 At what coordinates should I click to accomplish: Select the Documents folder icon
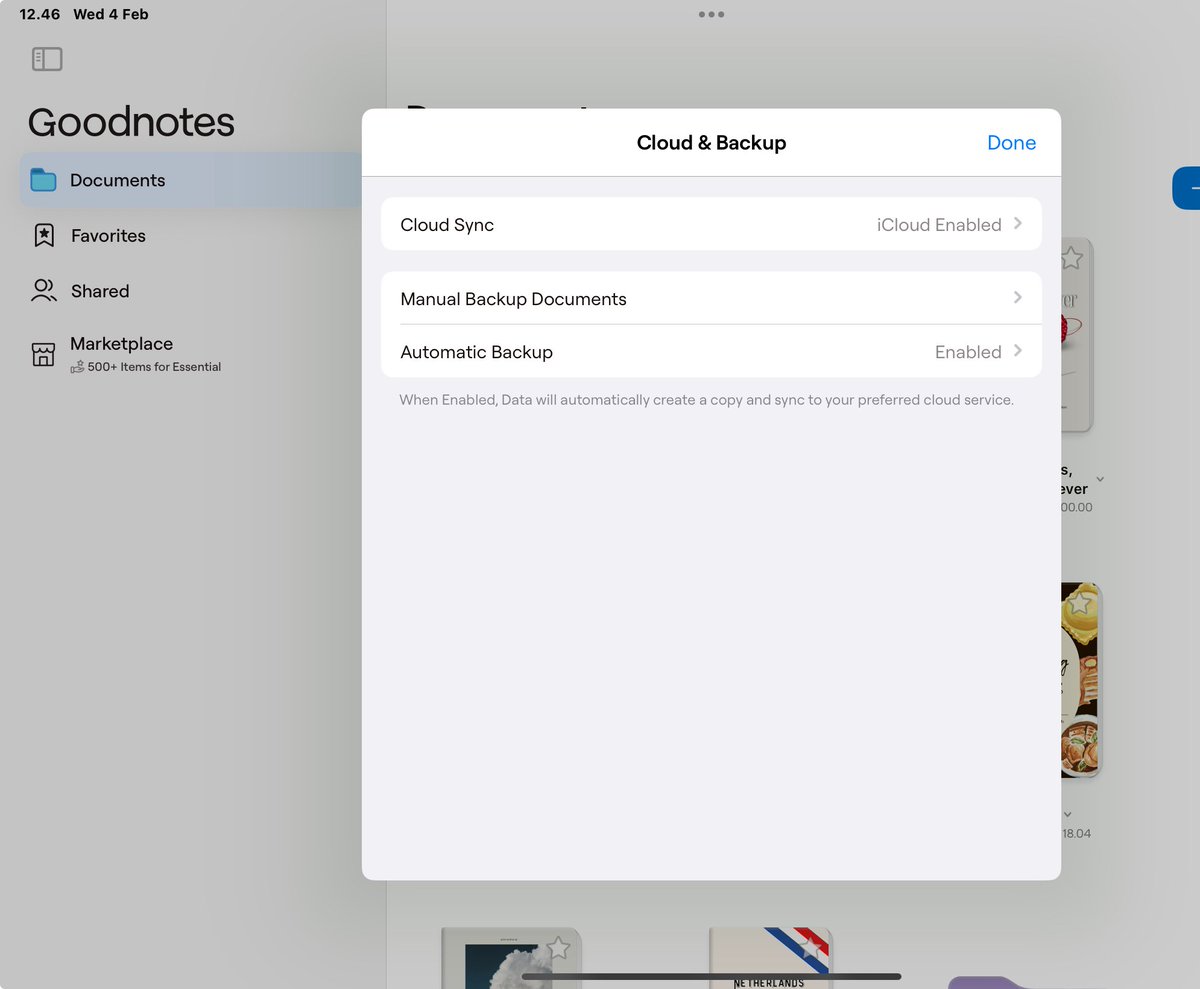[x=43, y=180]
